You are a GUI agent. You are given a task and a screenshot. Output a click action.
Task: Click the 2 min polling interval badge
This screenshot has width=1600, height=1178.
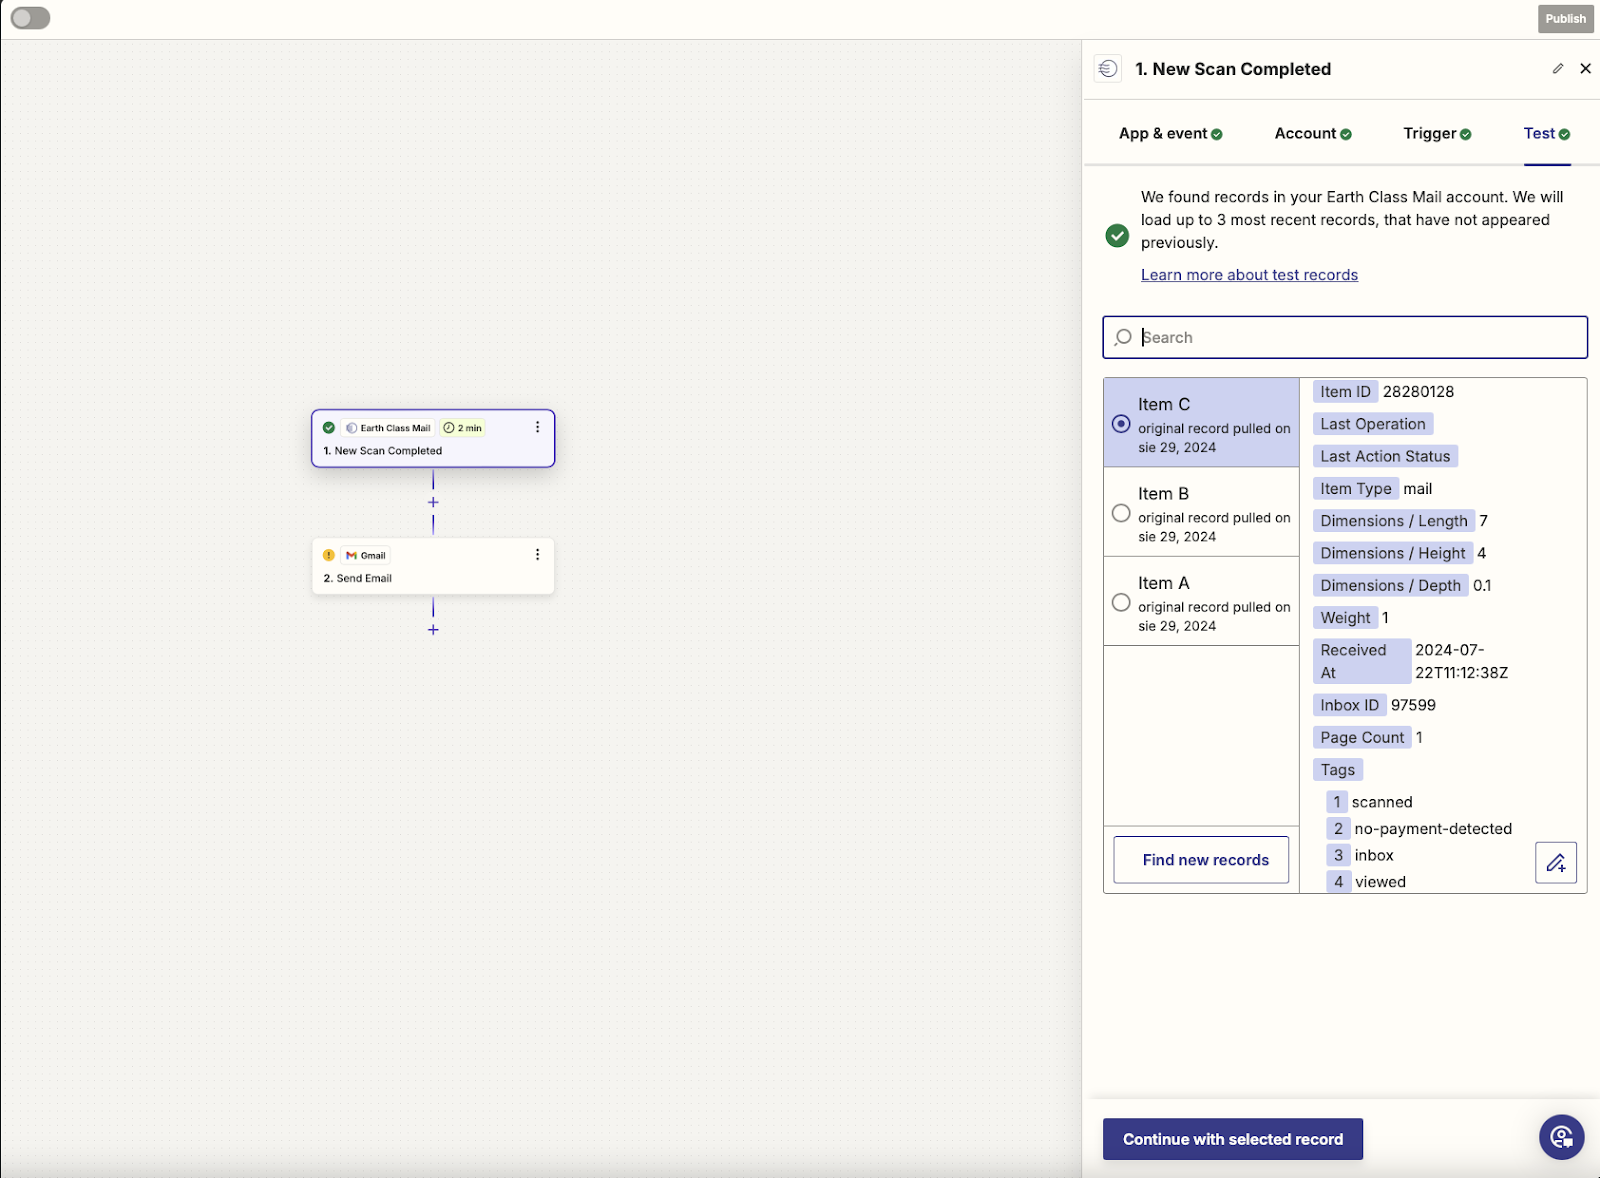(463, 428)
